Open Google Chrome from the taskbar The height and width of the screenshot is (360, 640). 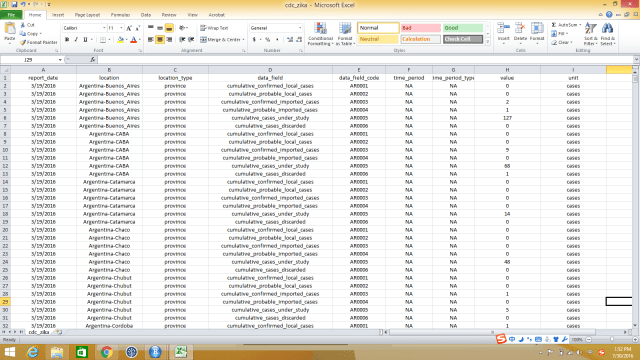pos(107,352)
